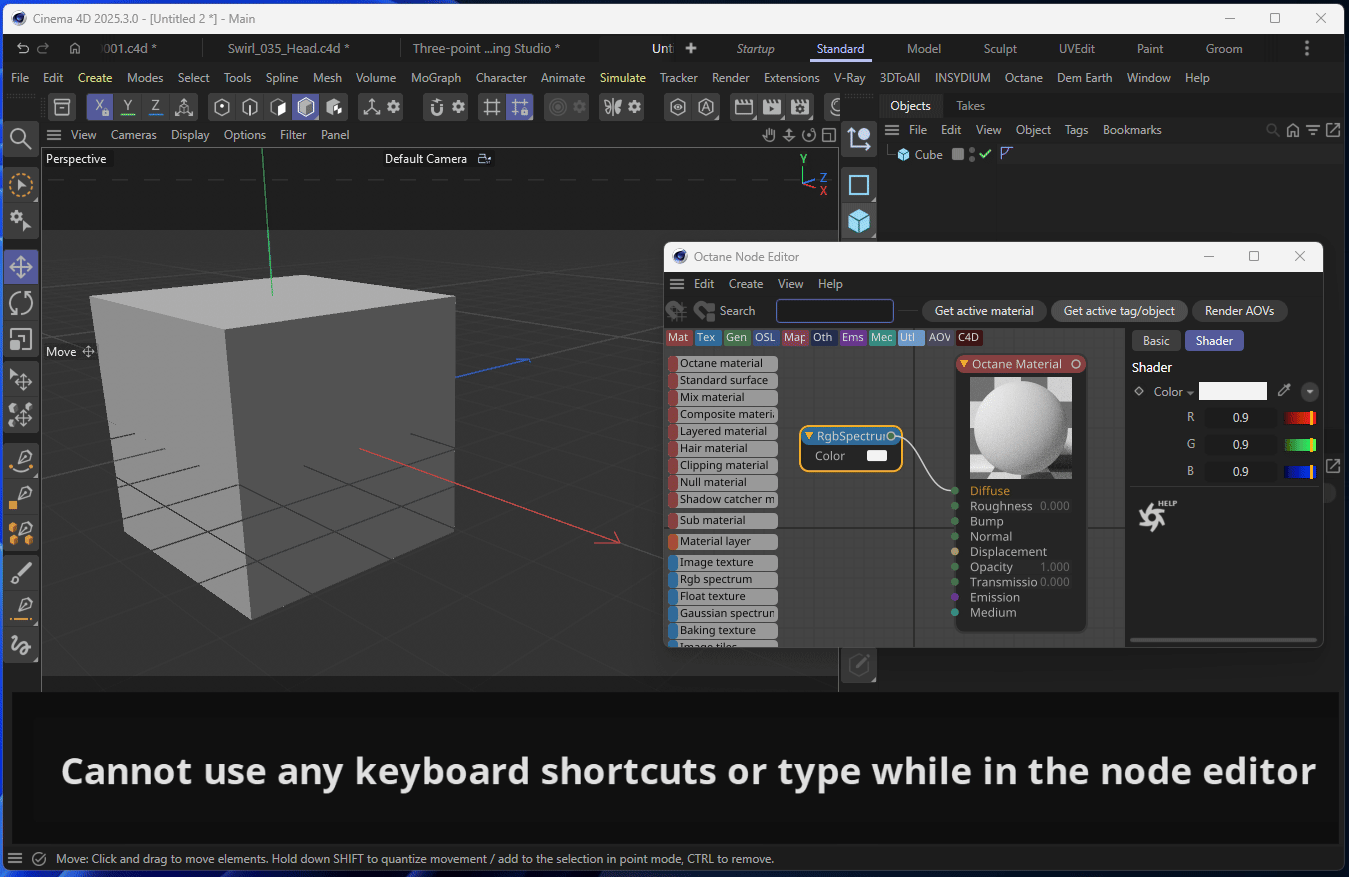Screen dimensions: 1349x877
Task: Expand the Color parameter dropdown arrow
Action: click(x=1190, y=393)
